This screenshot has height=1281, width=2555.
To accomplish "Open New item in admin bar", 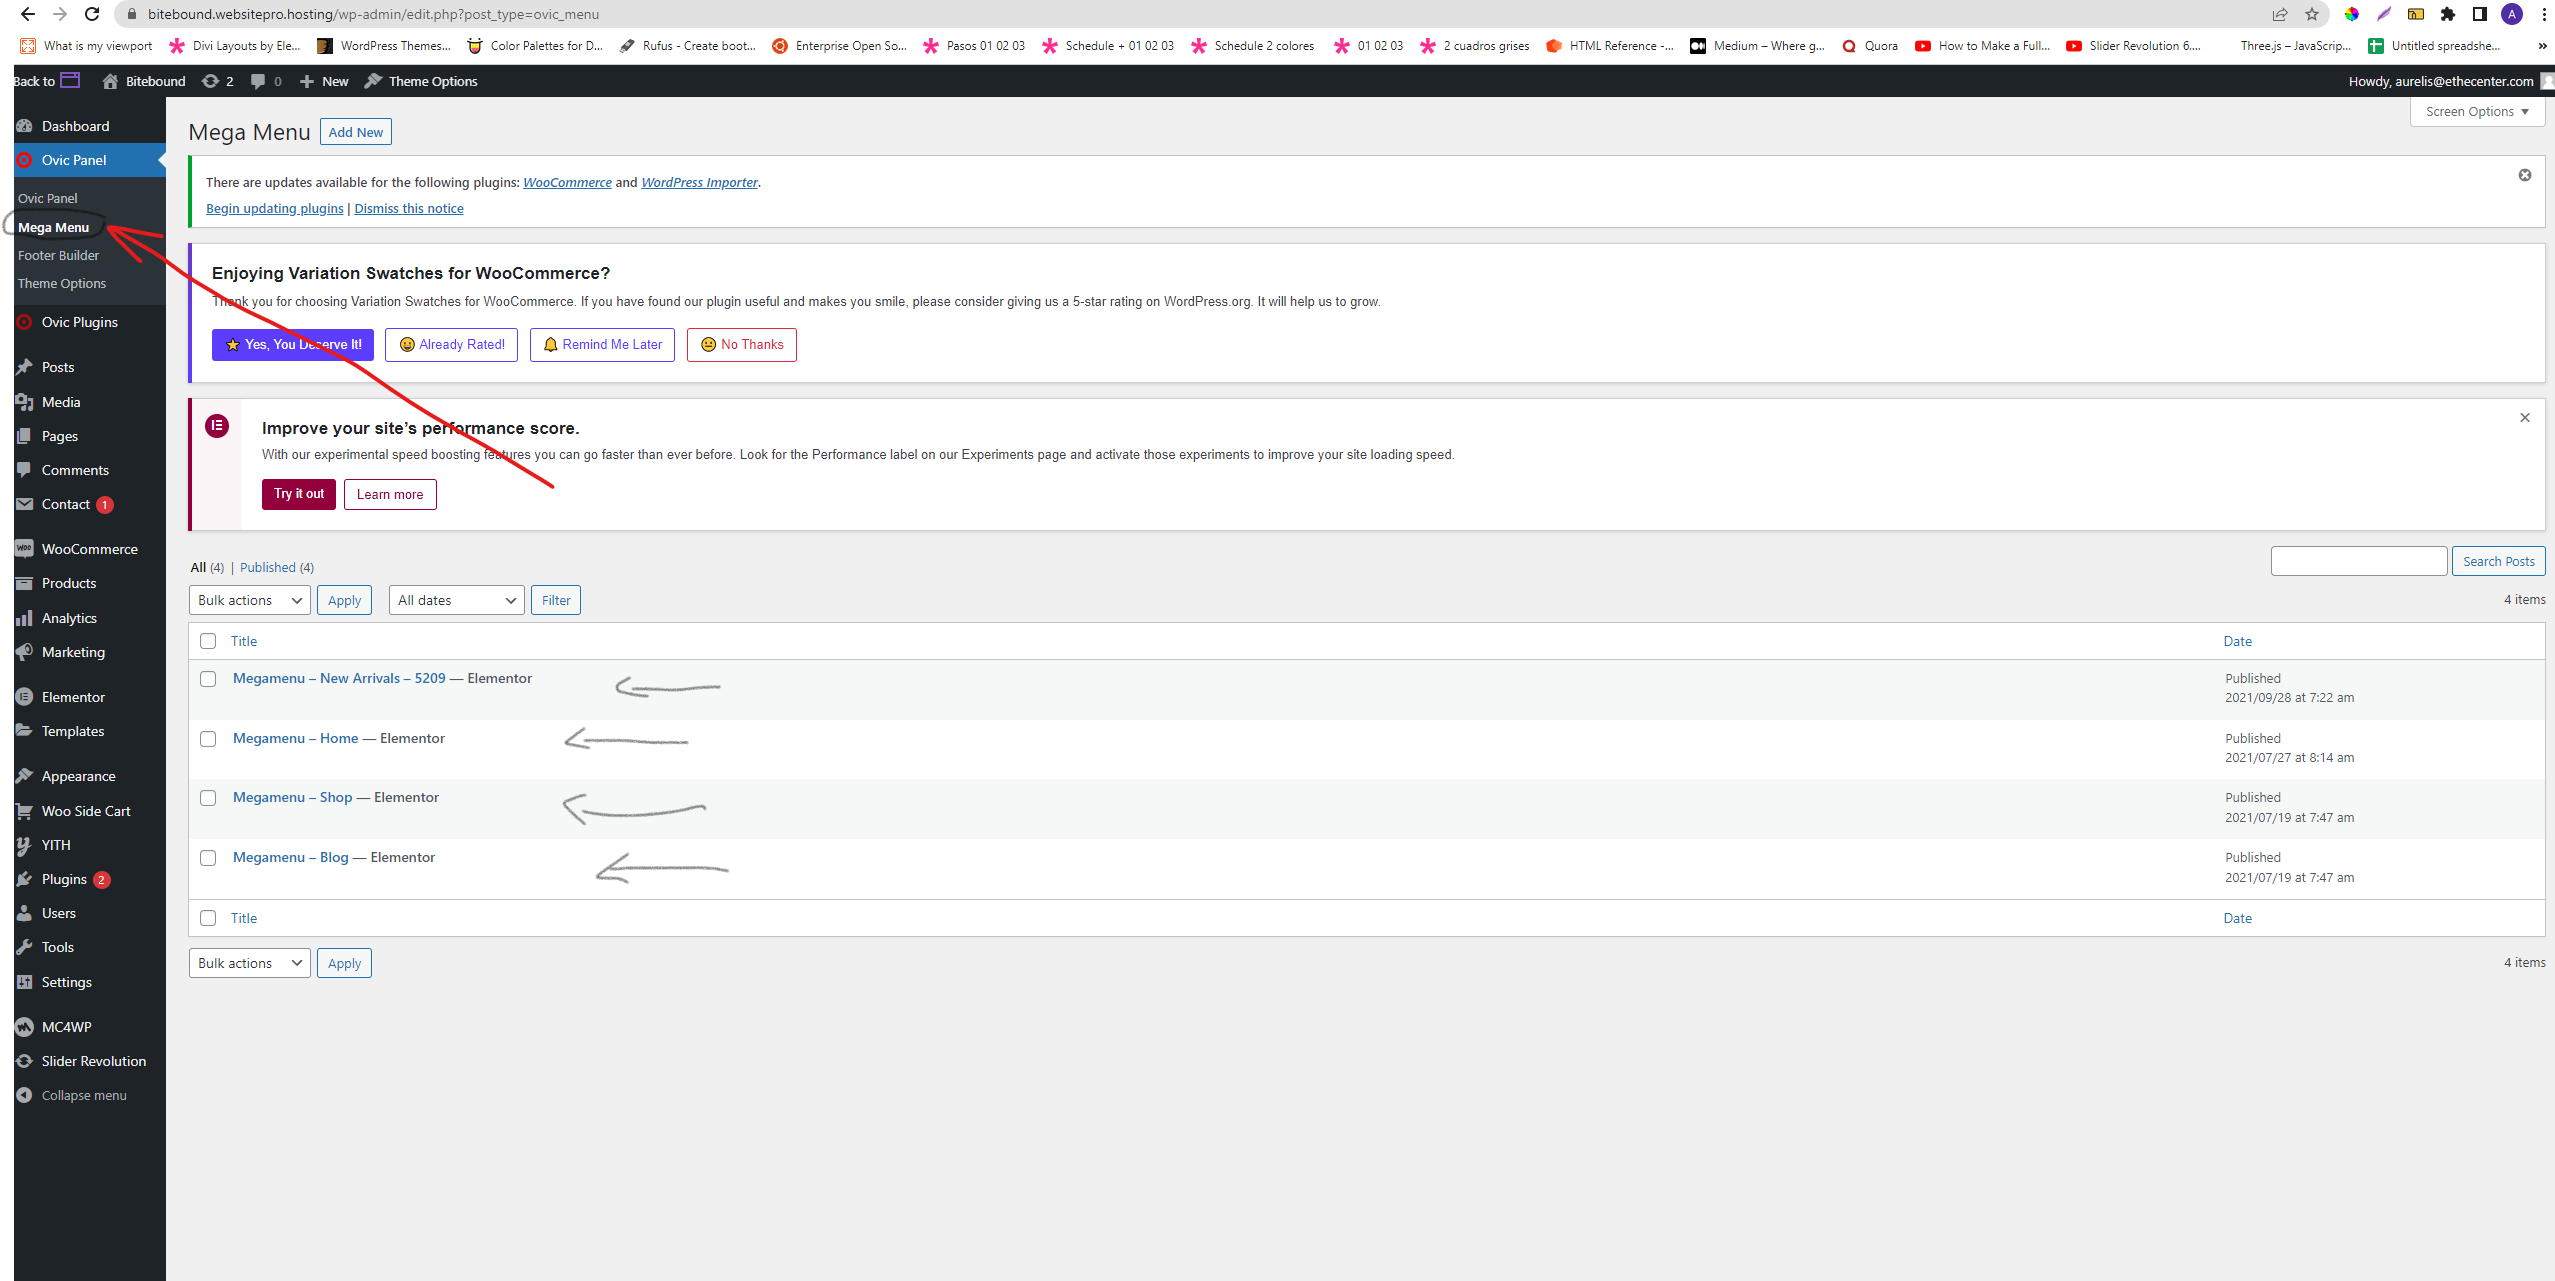I will tap(324, 81).
